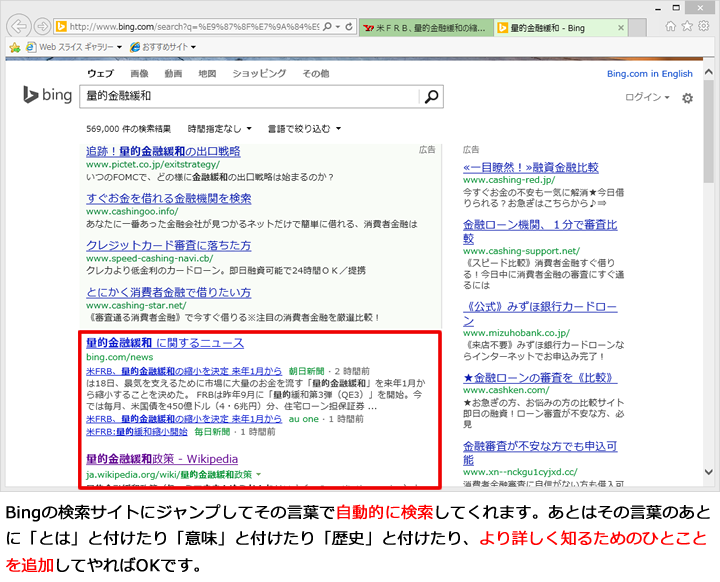
Task: Open the browser Home icon
Action: [671, 26]
